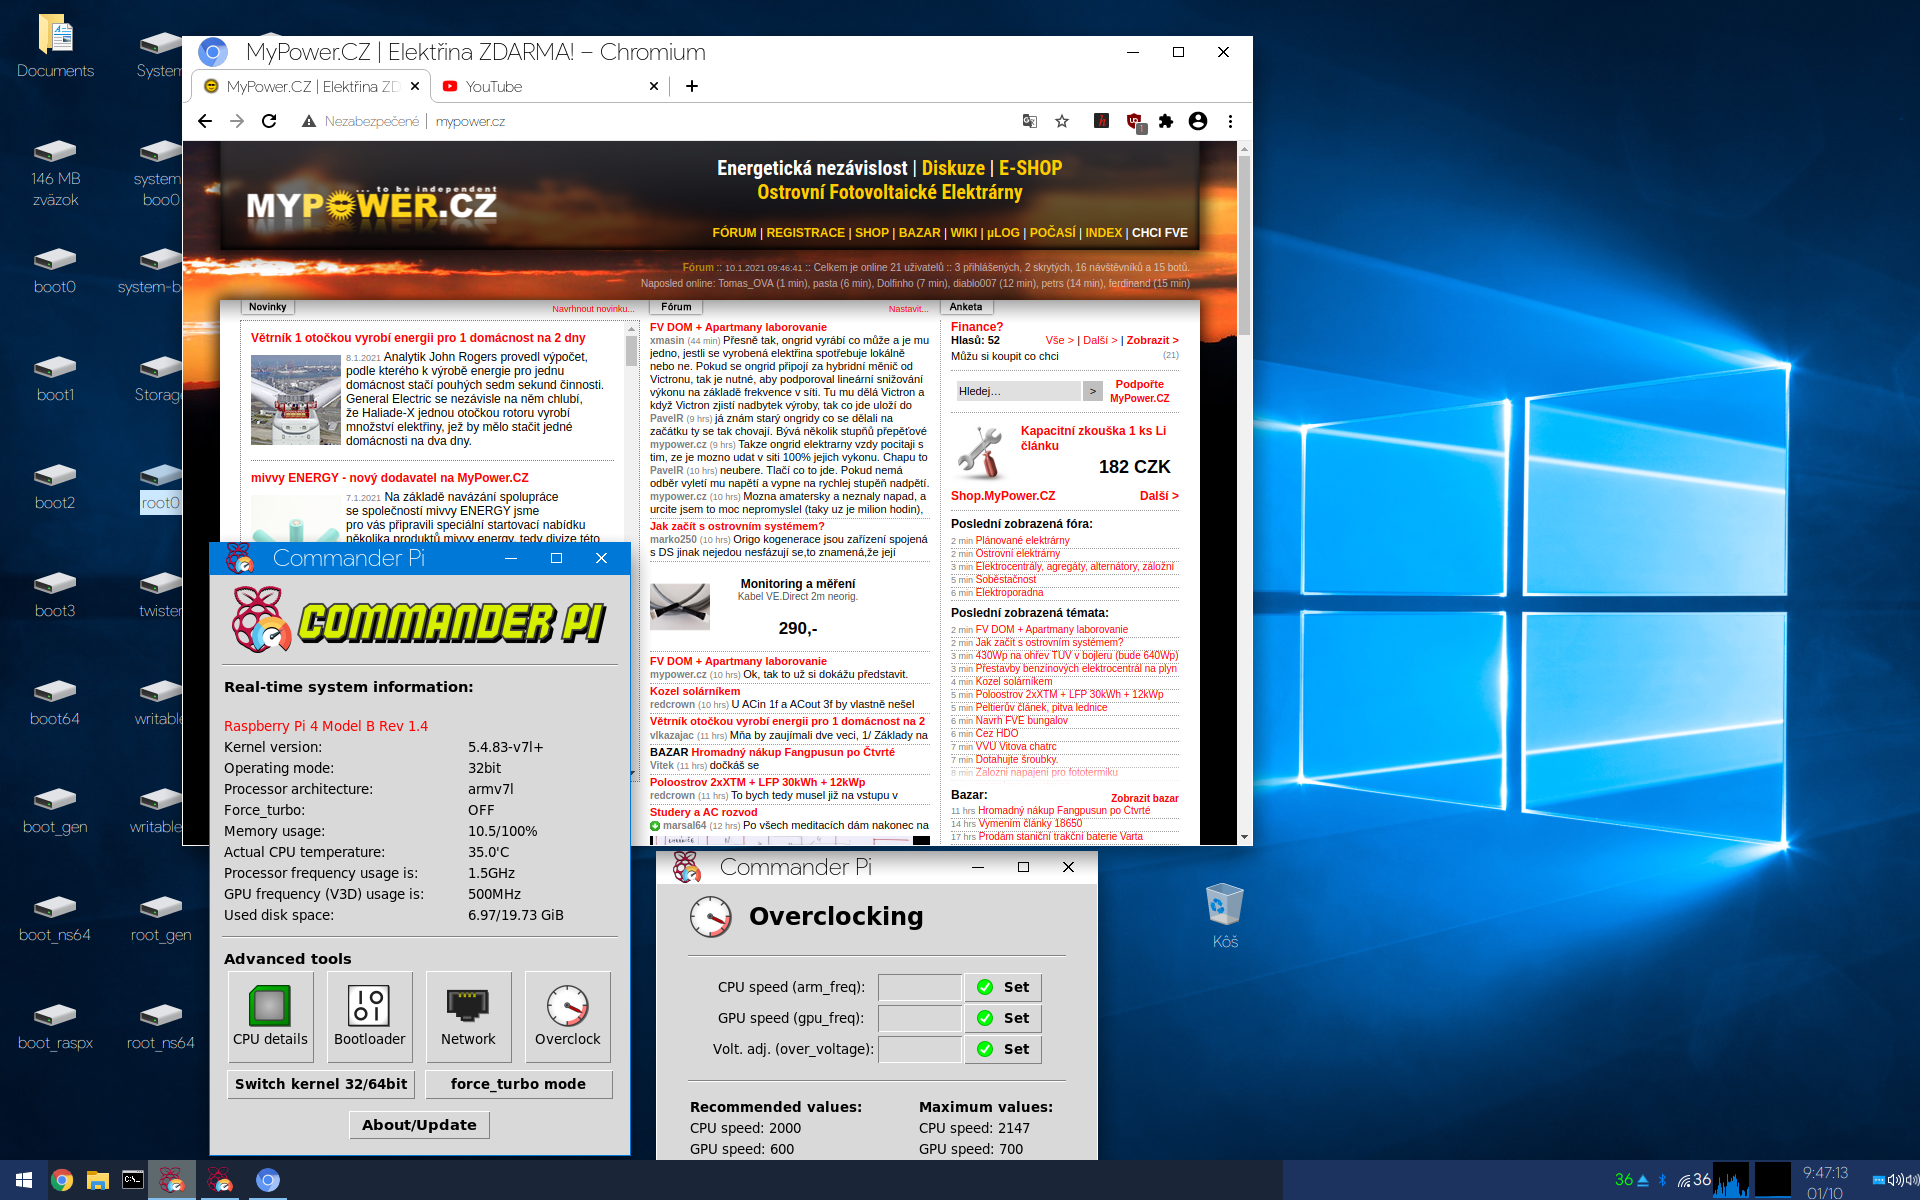Open the Overclock tool

567,1015
